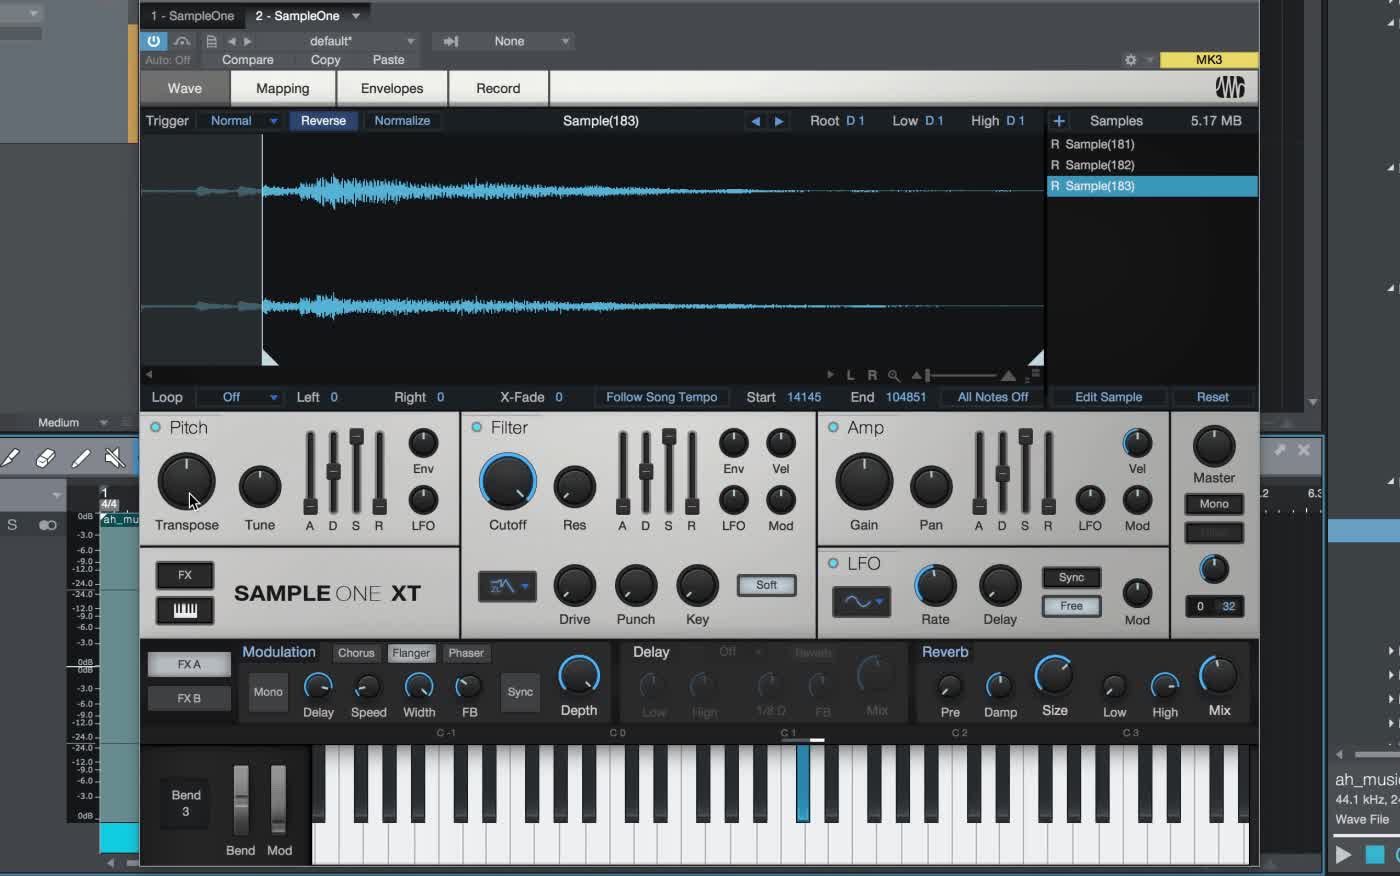This screenshot has width=1400, height=876.
Task: Toggle the Soft filter clipping button
Action: coord(766,585)
